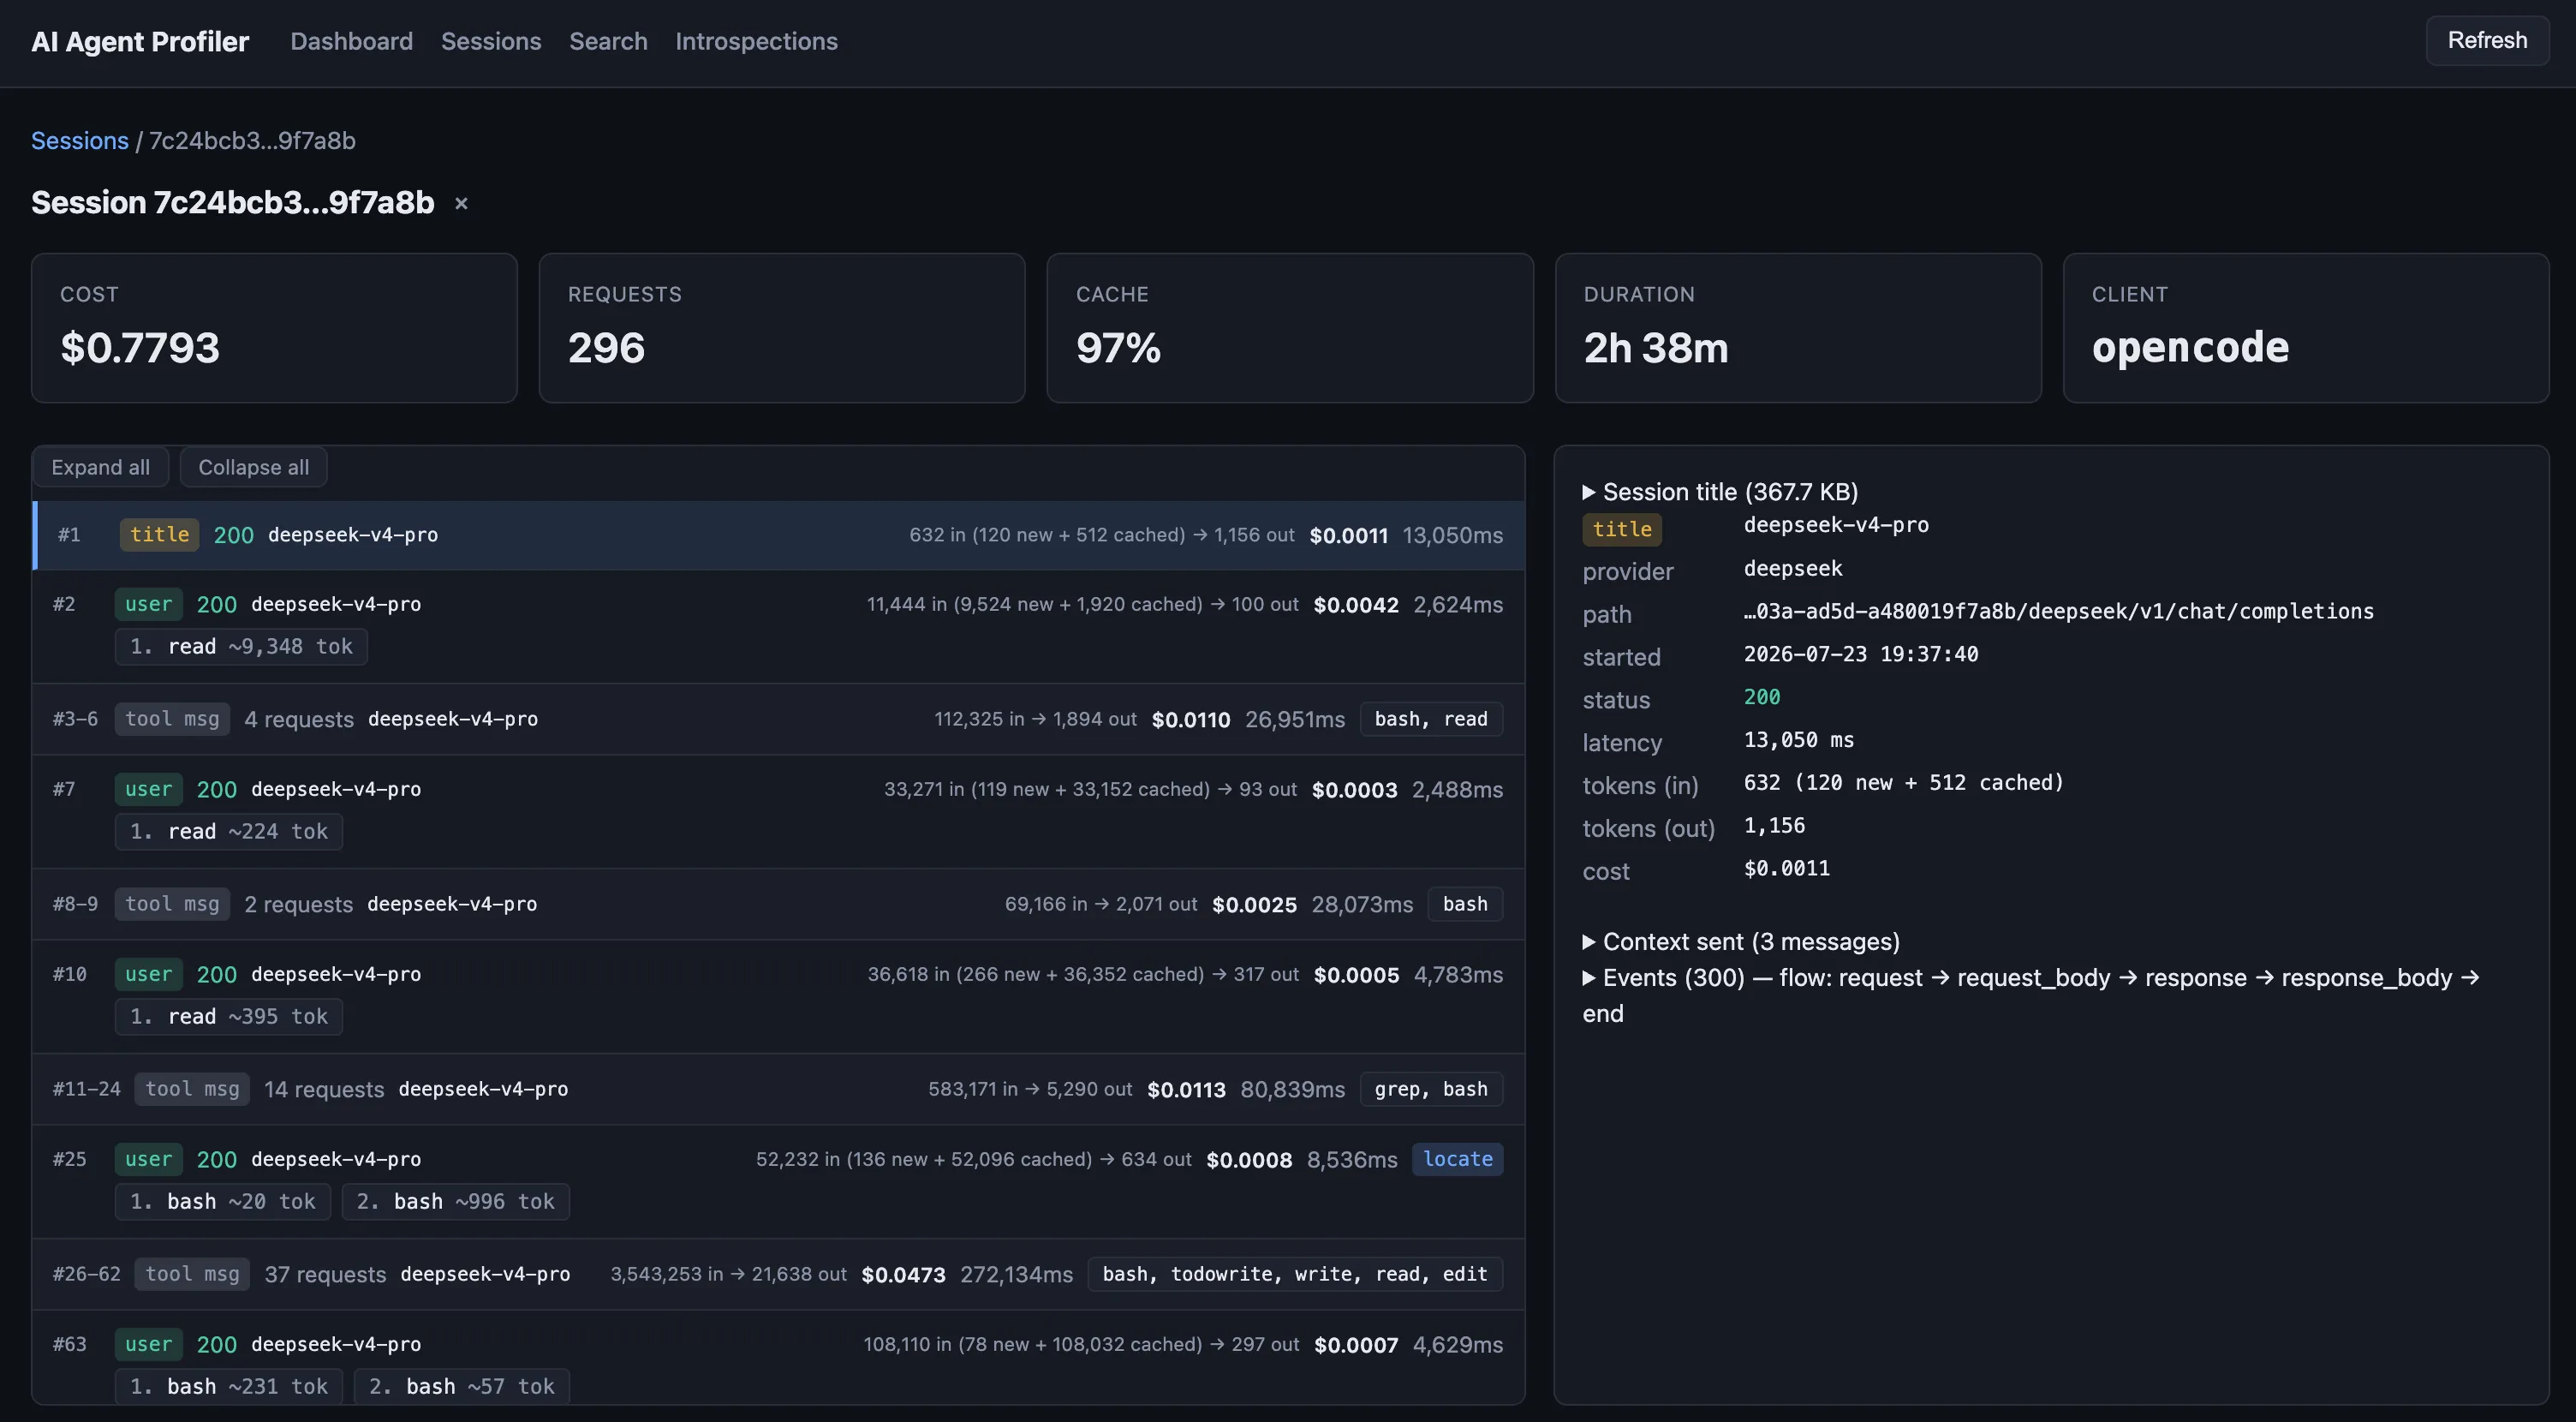Open tool call 'bash ~996 tok'
Screen dimensions: 2576x1422
456,1201
